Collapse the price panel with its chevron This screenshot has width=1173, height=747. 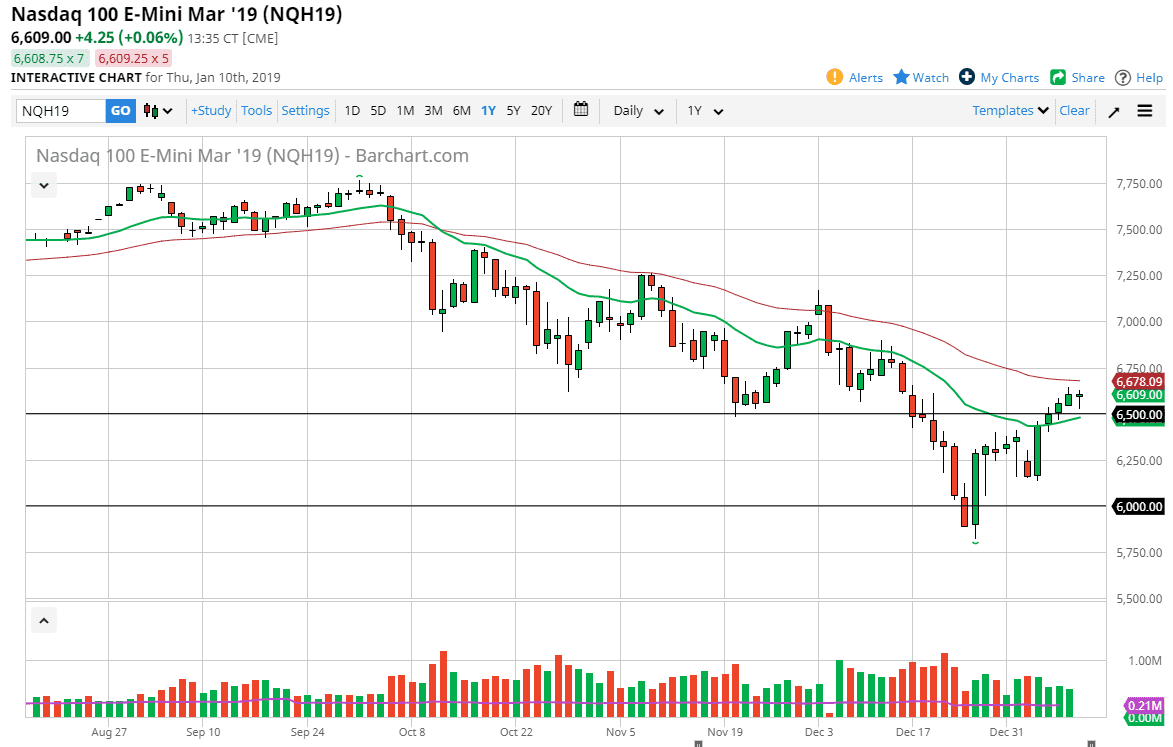(x=43, y=185)
